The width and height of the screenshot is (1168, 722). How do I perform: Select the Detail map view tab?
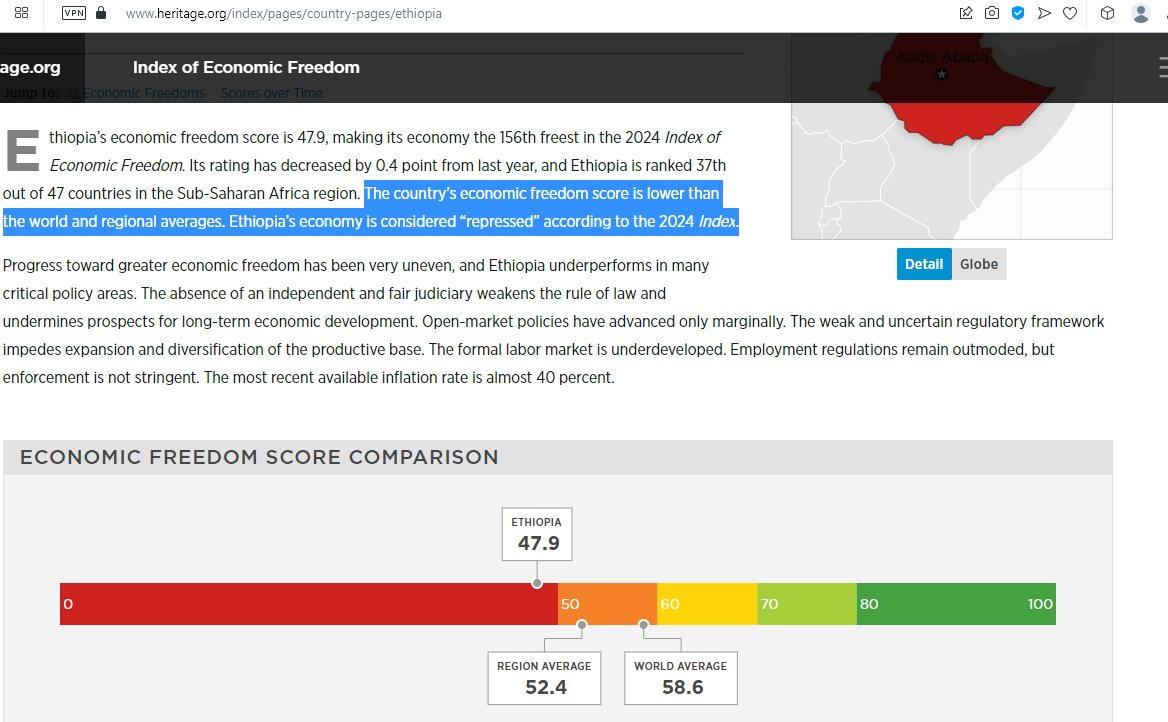[924, 264]
